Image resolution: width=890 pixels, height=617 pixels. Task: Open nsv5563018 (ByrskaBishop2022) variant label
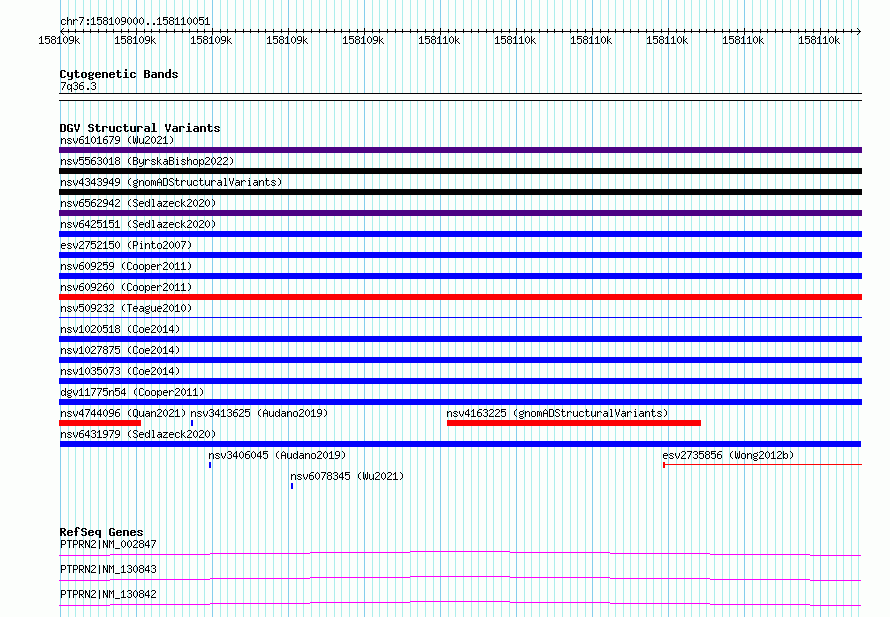coord(147,161)
